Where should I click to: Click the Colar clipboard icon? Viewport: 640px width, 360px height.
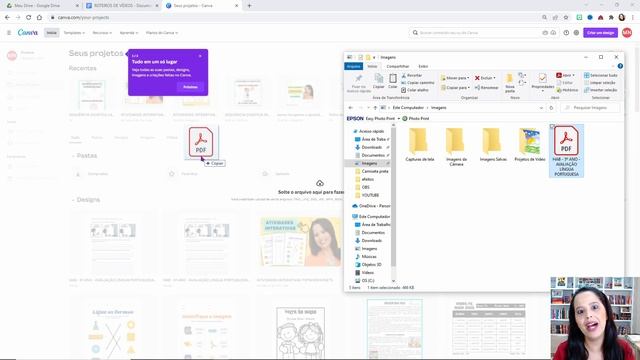(x=393, y=78)
